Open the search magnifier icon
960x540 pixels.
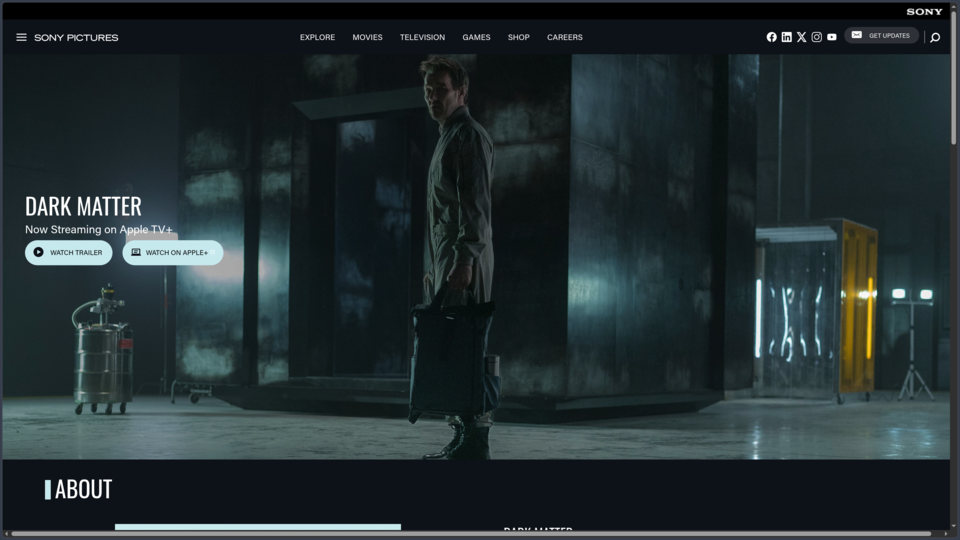tap(935, 38)
